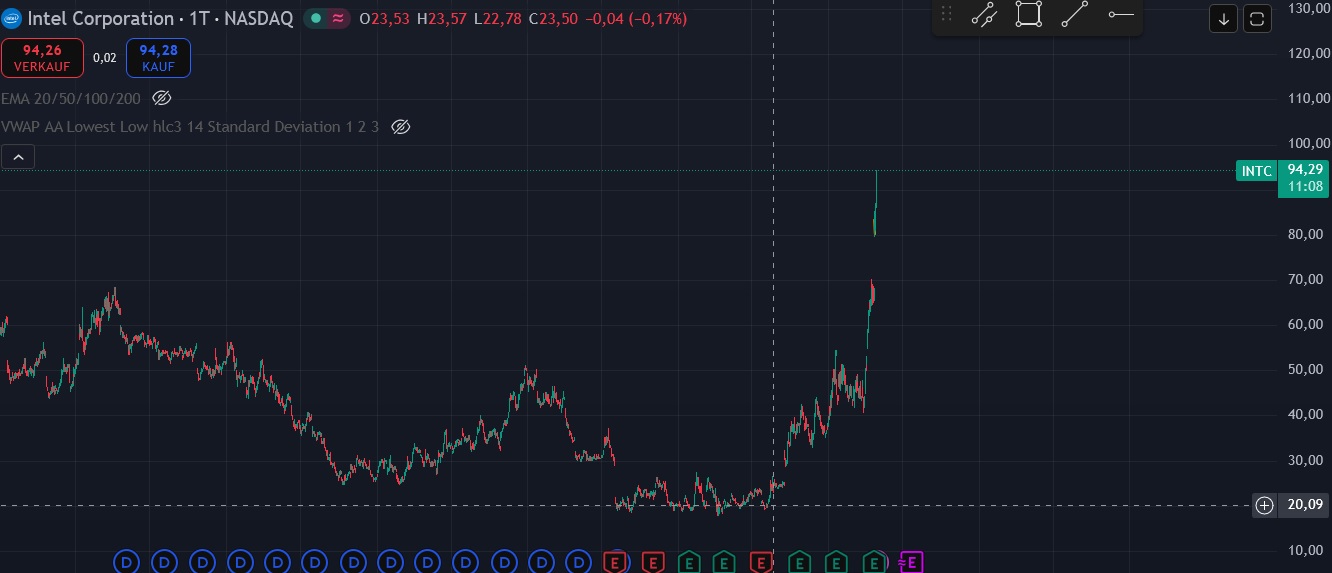The height and width of the screenshot is (573, 1332).
Task: Click the 20,09 crosshair price label
Action: 1306,505
